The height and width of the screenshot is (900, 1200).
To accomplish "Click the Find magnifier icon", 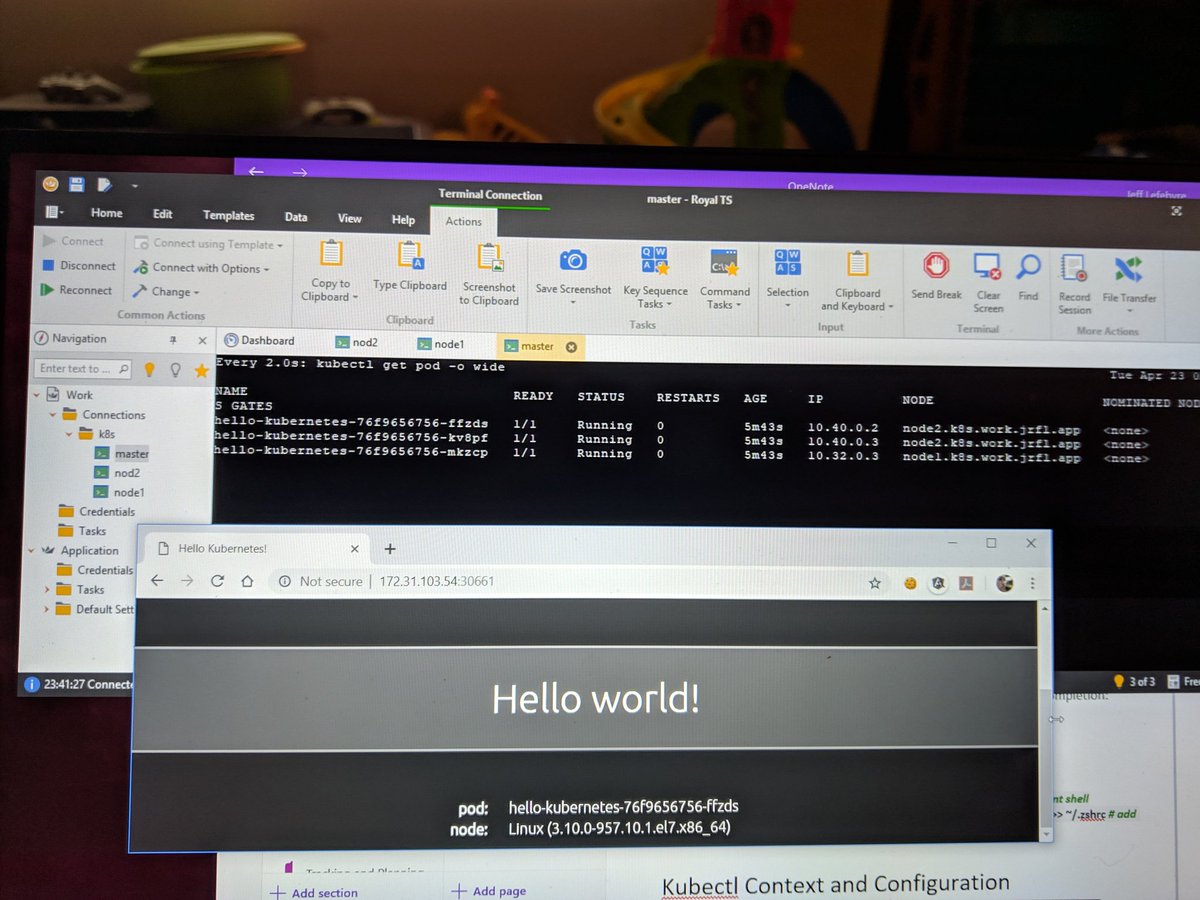I will (1028, 267).
